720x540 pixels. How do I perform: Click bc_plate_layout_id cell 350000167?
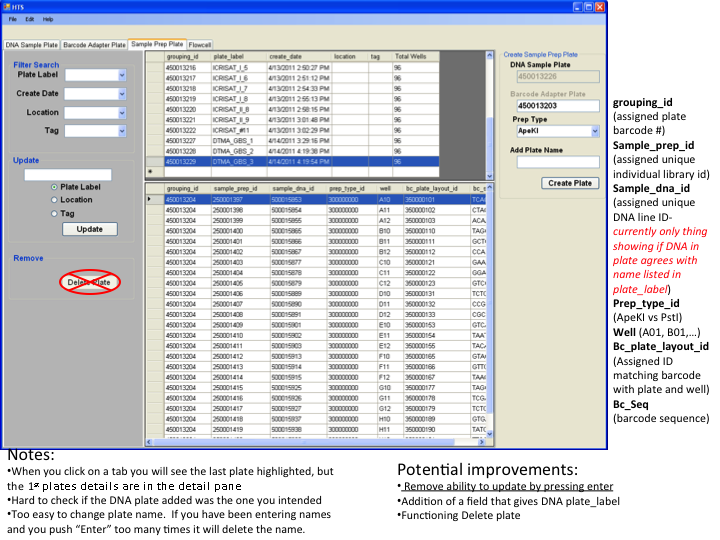(436, 377)
